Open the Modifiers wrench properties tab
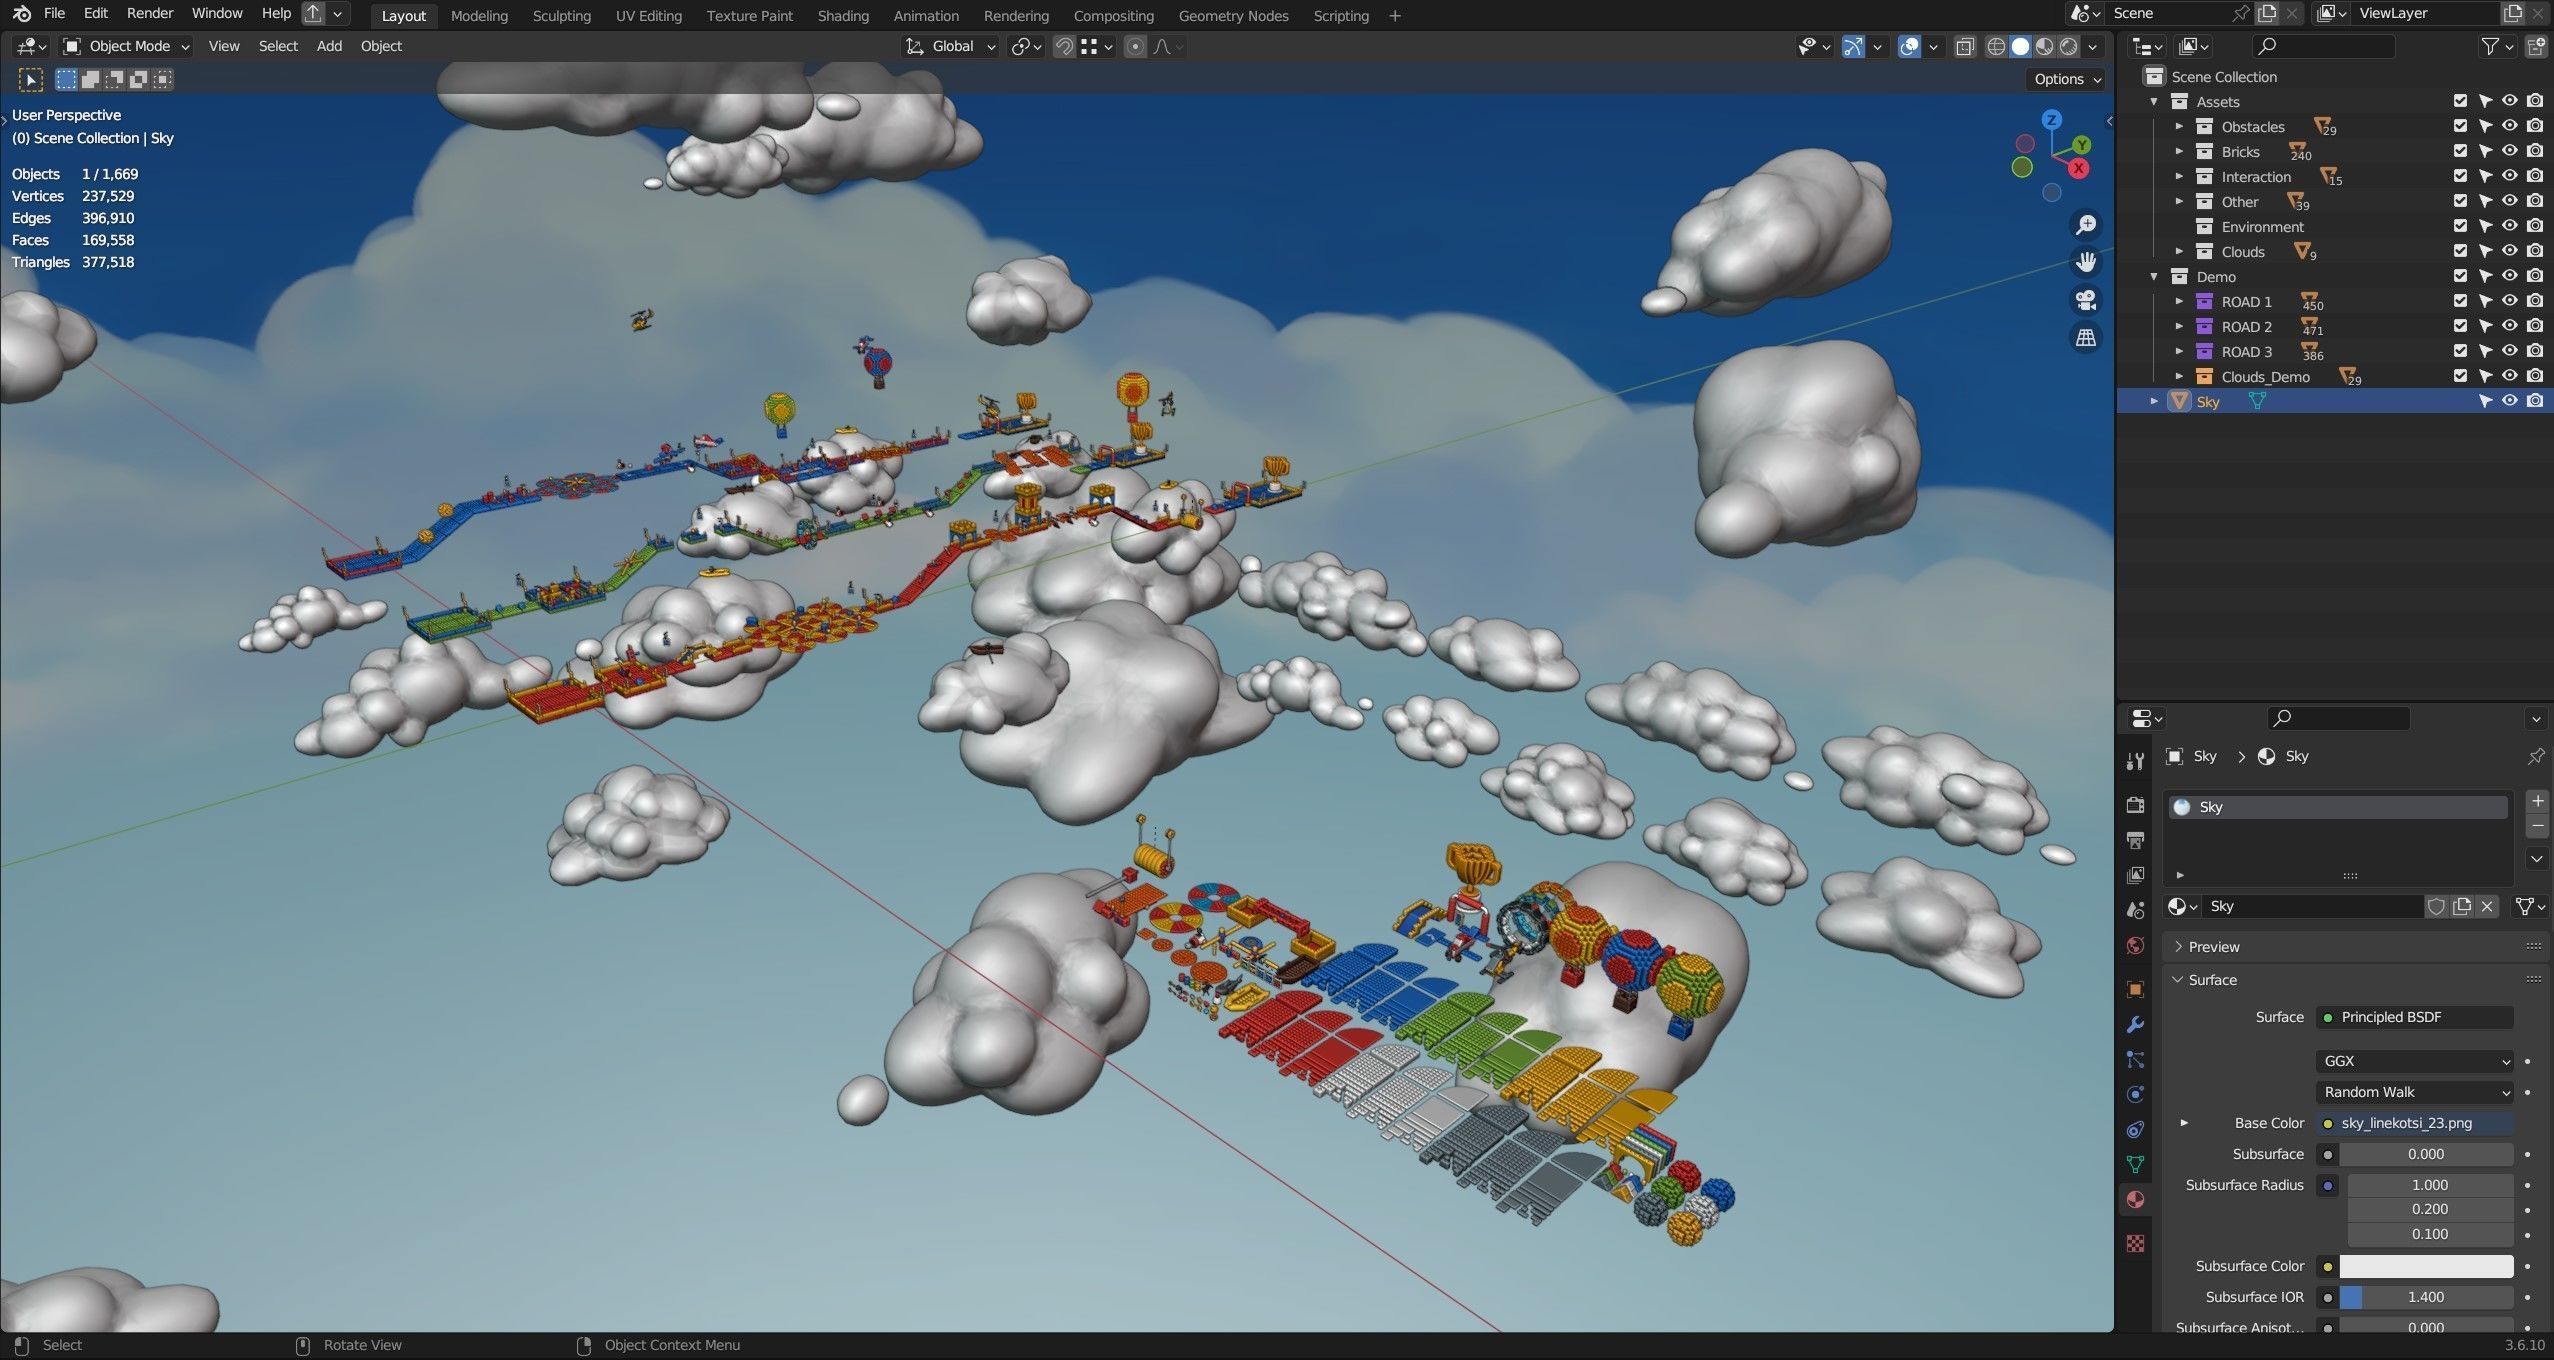 pos(2135,1025)
